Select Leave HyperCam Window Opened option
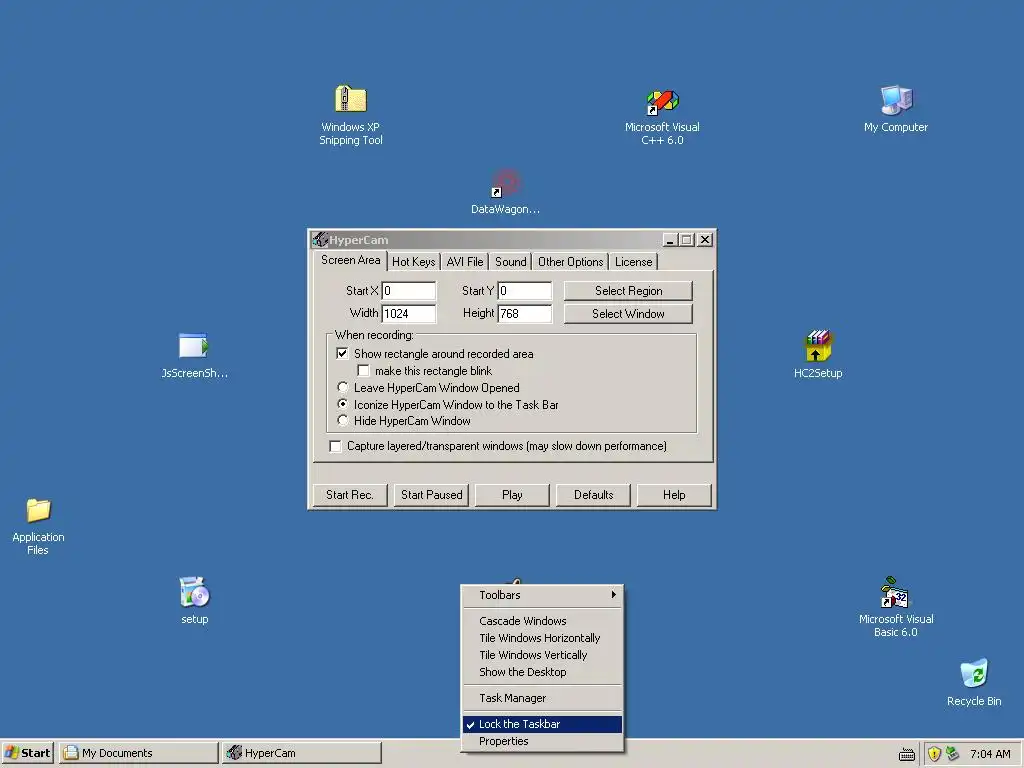This screenshot has width=1024, height=768. (342, 387)
